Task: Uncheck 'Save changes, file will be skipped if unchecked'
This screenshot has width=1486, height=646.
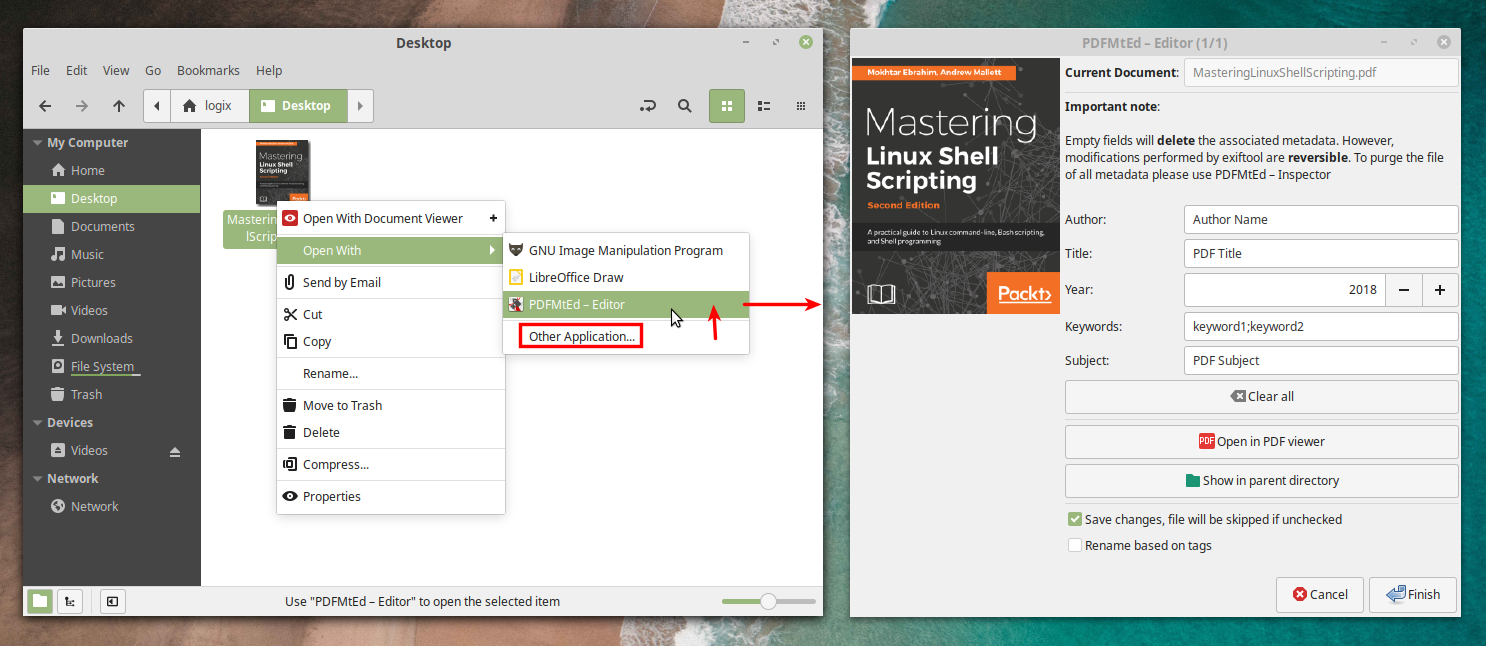Action: [1075, 519]
